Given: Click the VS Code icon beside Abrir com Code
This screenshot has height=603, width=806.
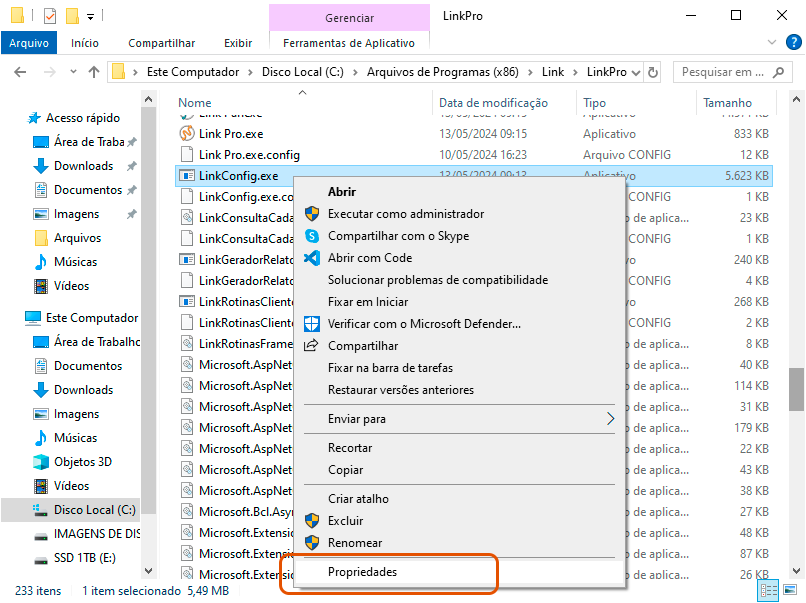Looking at the screenshot, I should 311,258.
